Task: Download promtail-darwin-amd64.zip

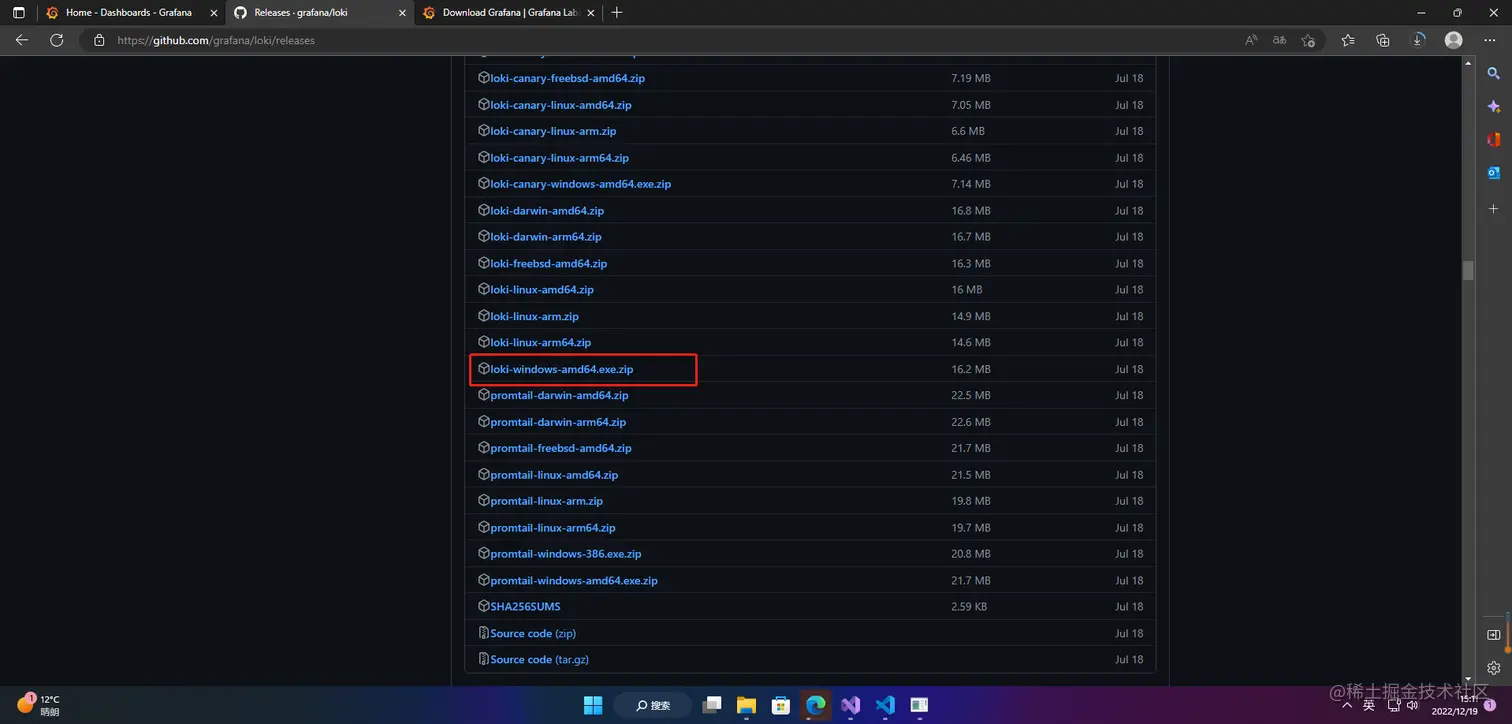Action: [559, 396]
